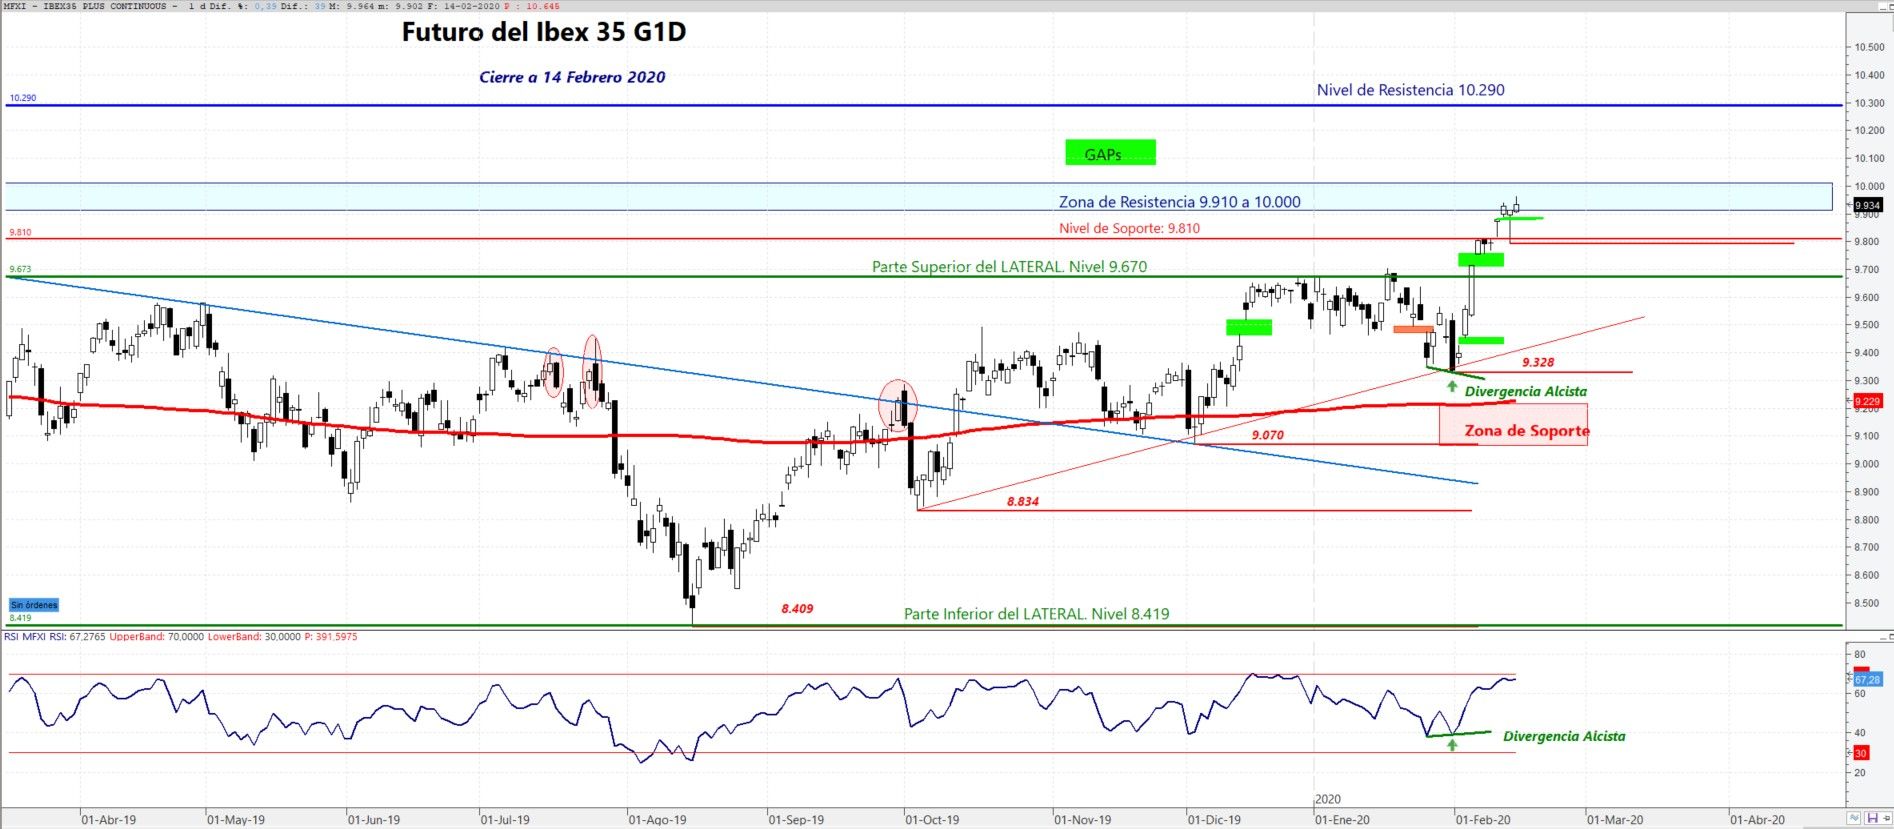The height and width of the screenshot is (829, 1894).
Task: Click the 'Nivel de Soporte: 9.810' label
Action: point(1129,228)
